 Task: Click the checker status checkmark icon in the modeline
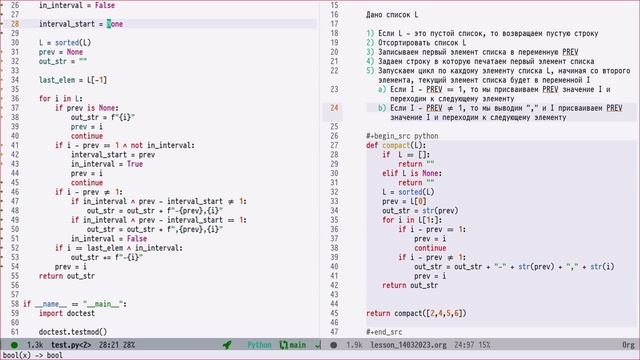point(318,345)
